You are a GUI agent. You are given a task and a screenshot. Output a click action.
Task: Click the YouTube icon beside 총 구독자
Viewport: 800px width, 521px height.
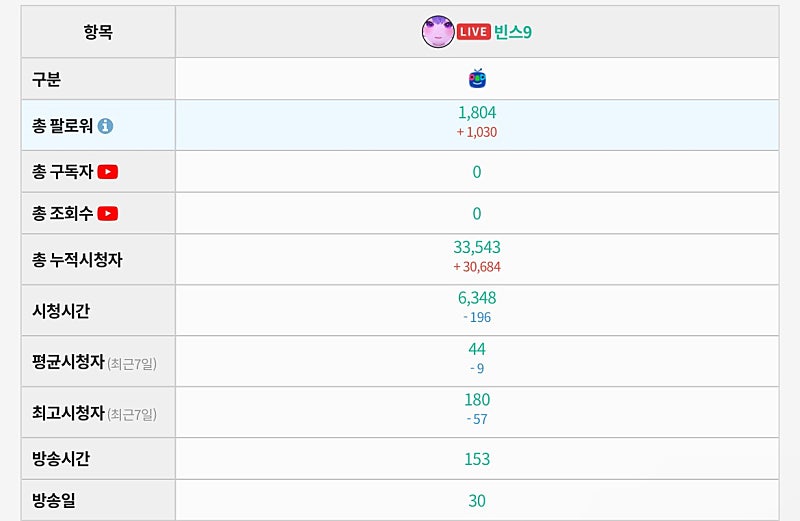(108, 172)
